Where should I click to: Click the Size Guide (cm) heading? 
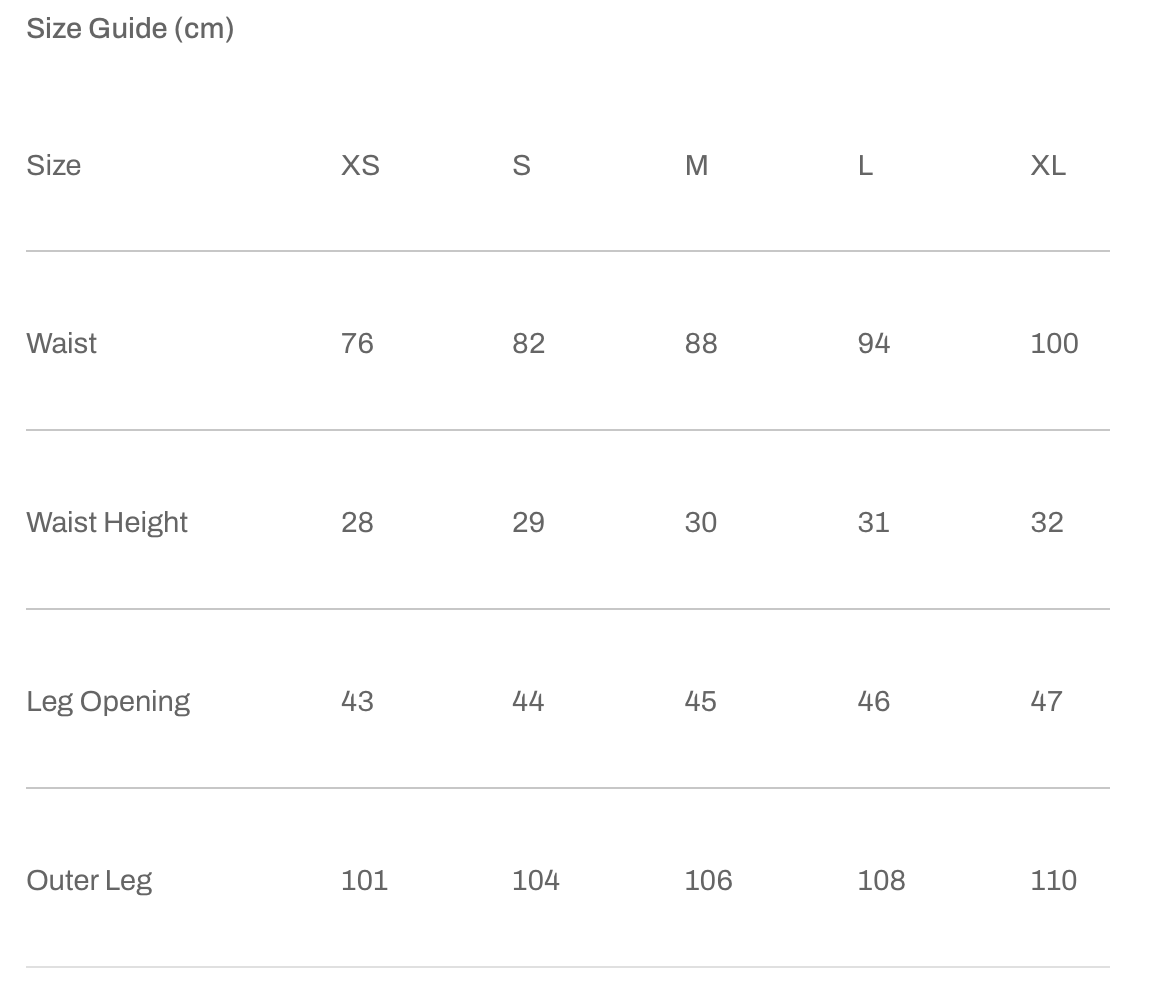tap(130, 28)
